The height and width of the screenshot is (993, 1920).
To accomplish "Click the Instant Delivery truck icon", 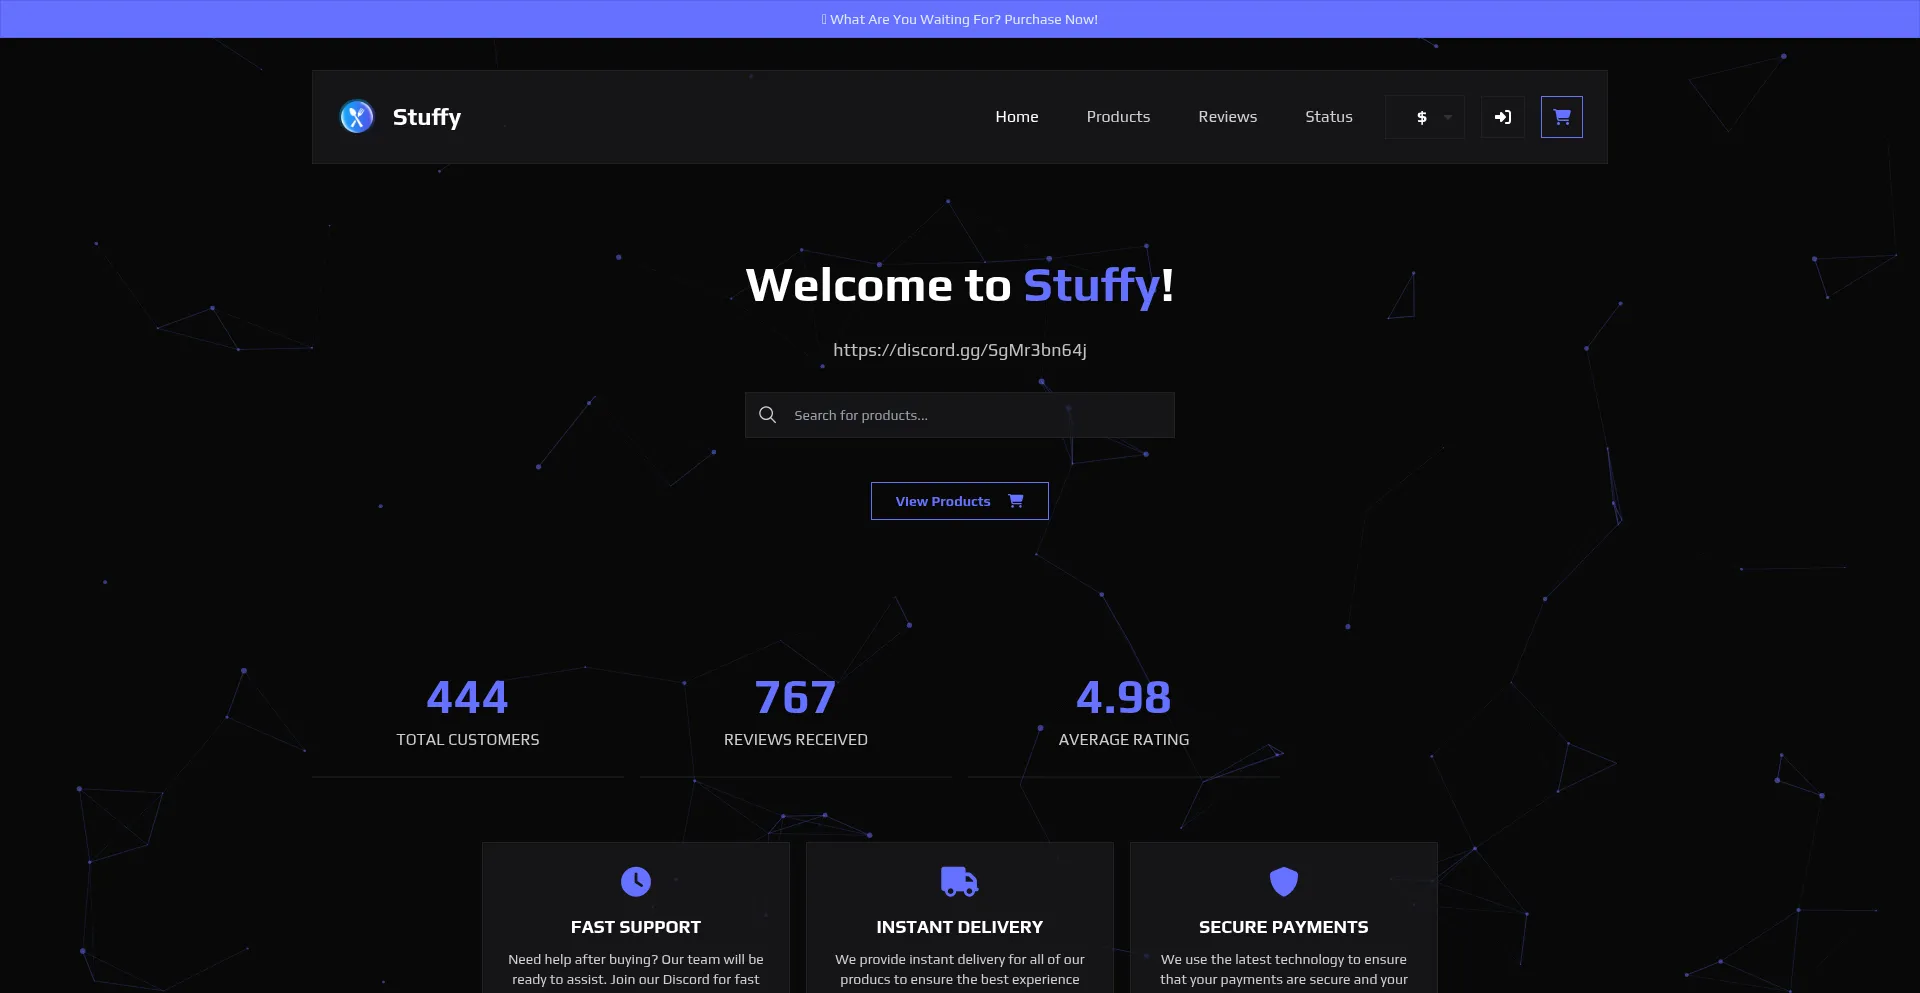I will (959, 881).
